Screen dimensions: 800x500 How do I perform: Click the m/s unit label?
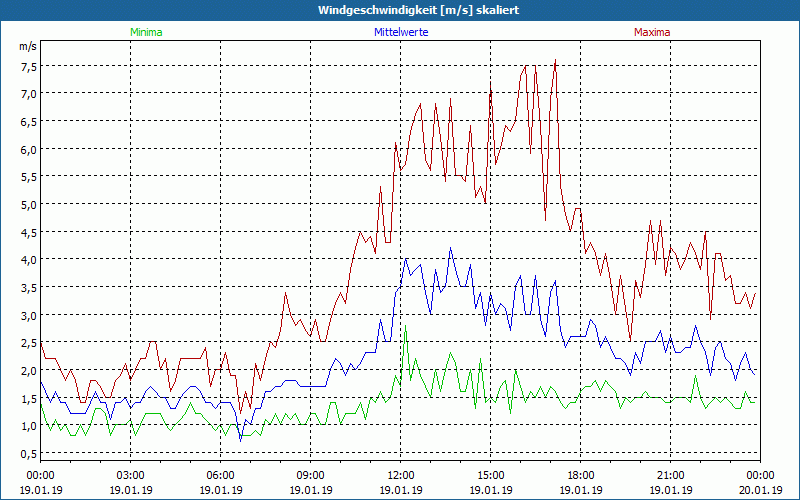tap(27, 46)
